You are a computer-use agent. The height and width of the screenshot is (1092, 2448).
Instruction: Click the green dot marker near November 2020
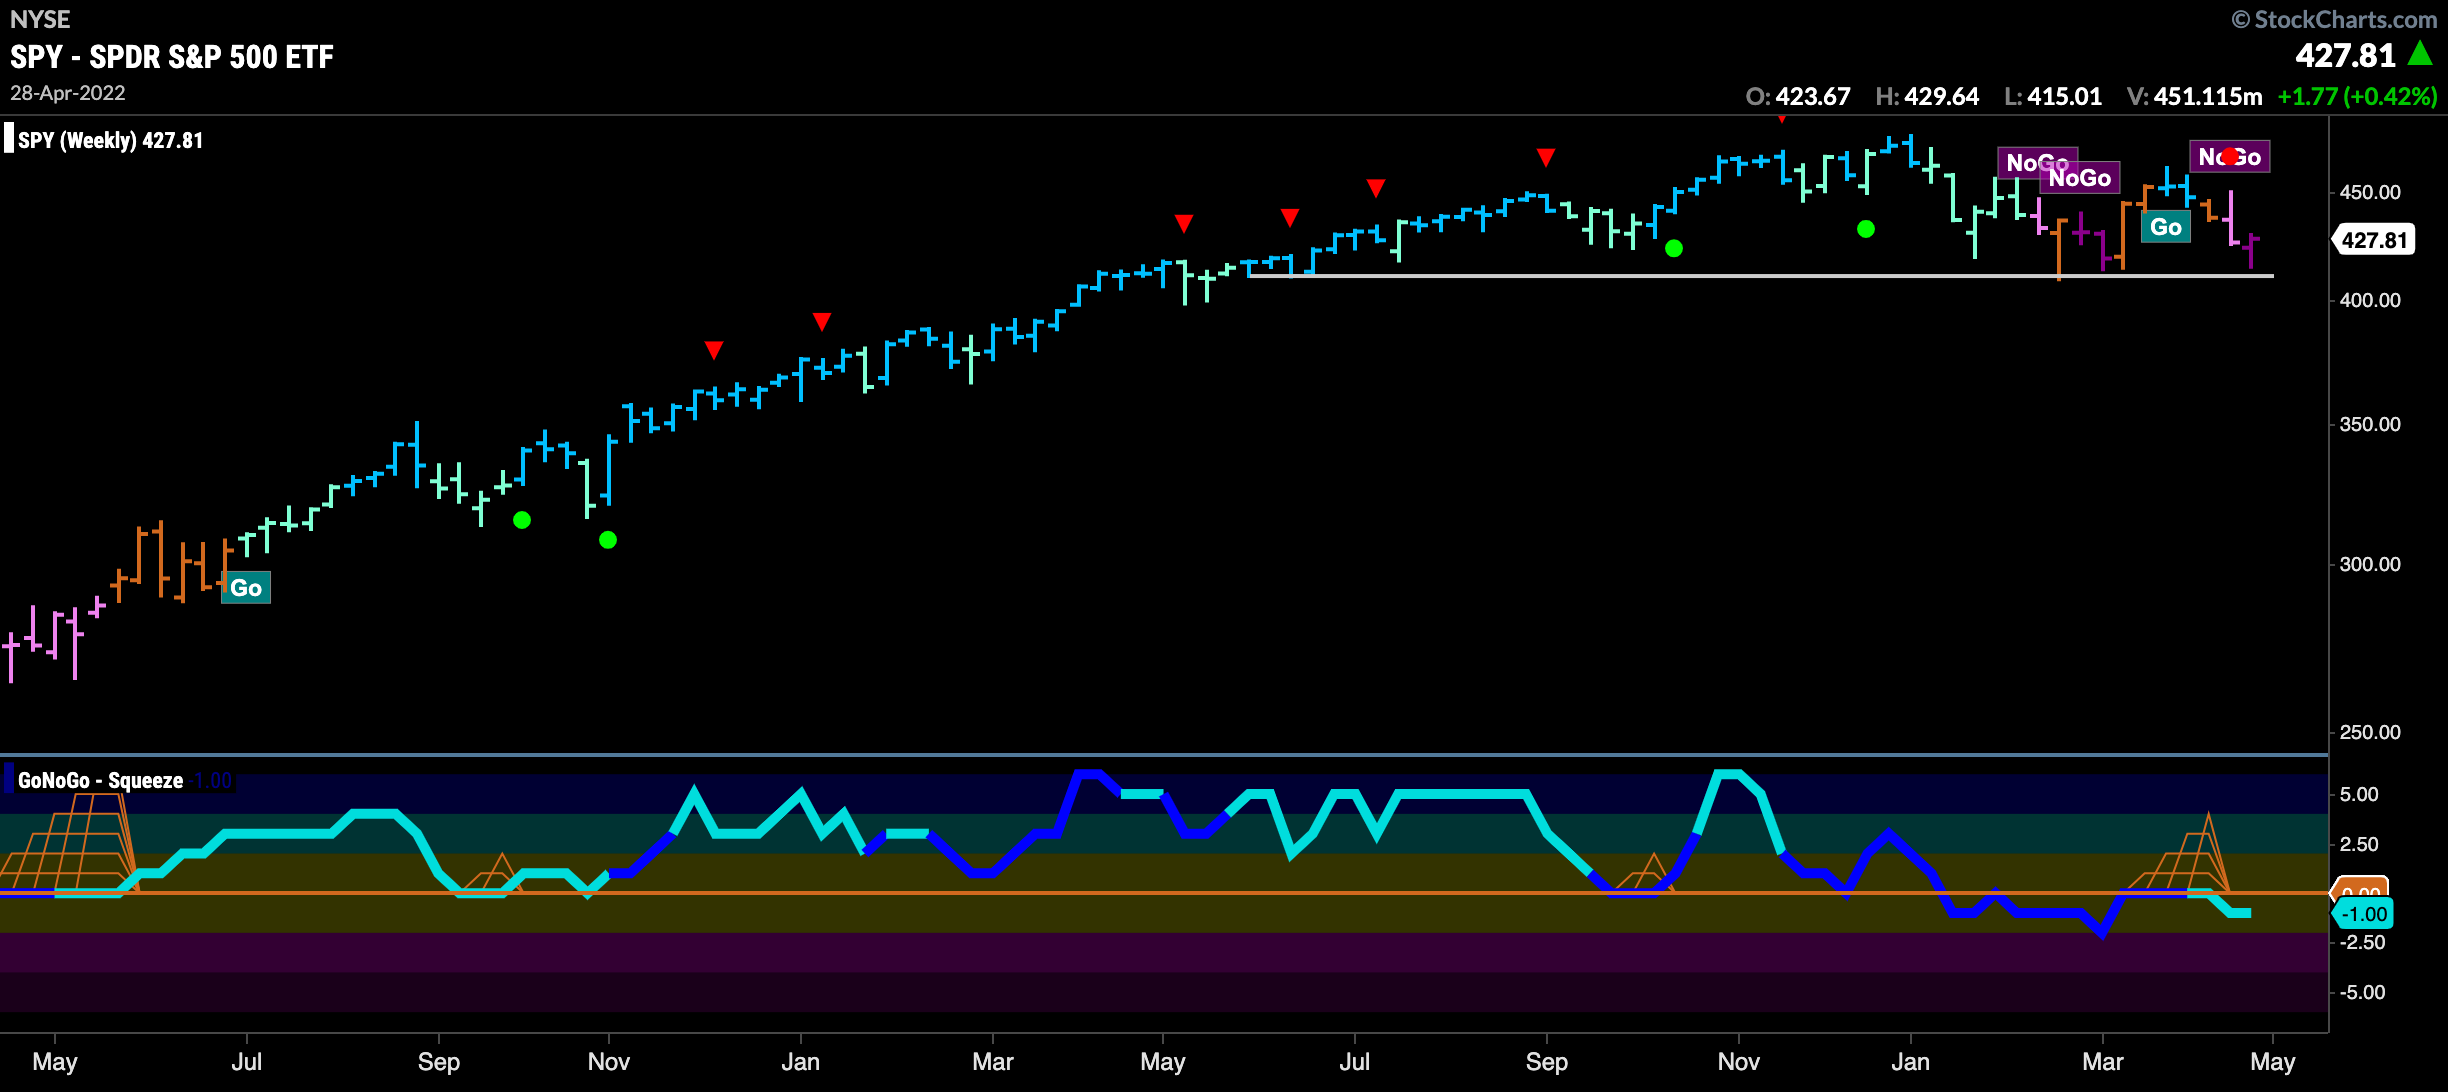click(x=608, y=540)
